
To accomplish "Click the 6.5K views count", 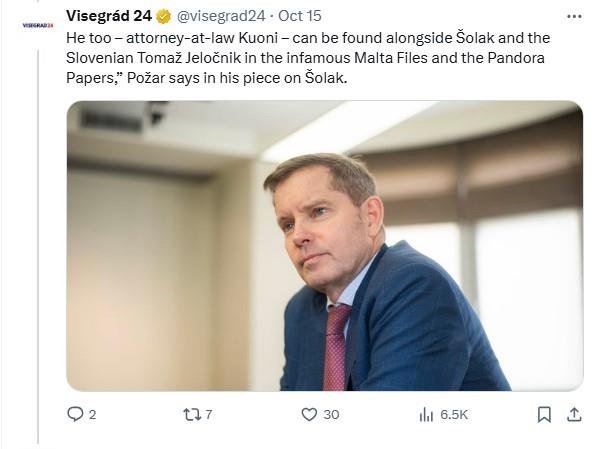I will click(x=454, y=415).
